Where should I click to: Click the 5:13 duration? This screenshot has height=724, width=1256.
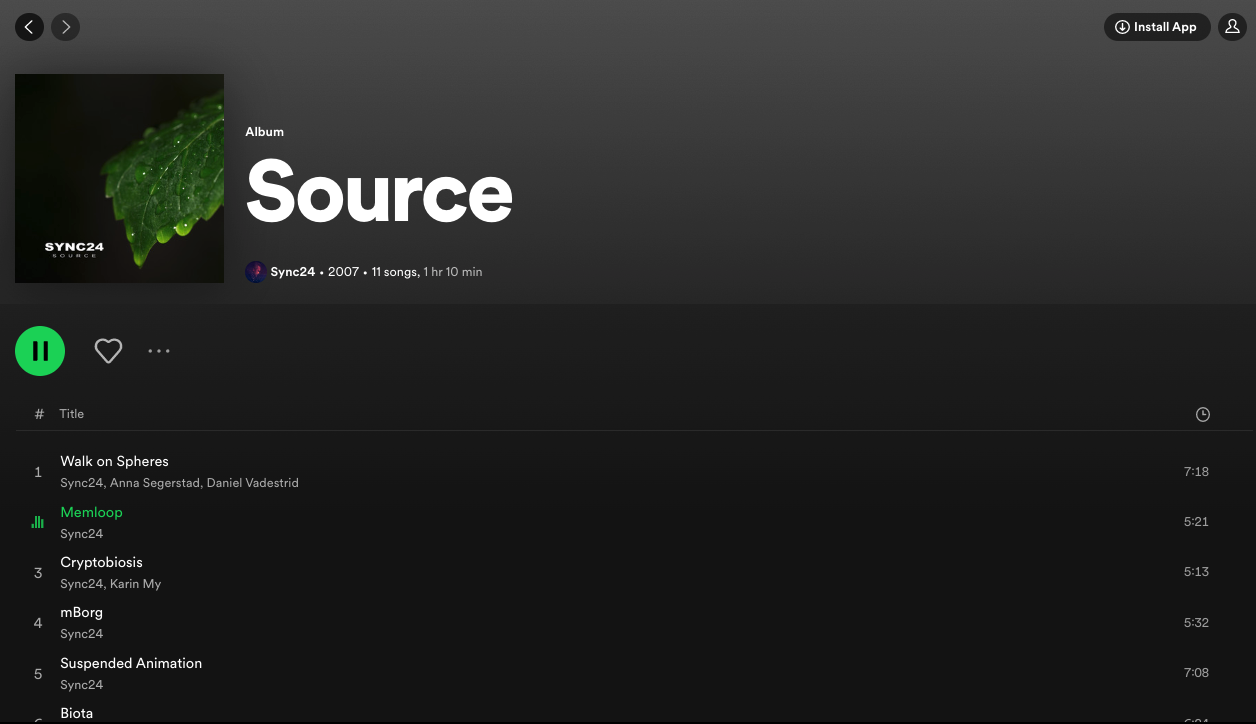pyautogui.click(x=1196, y=572)
